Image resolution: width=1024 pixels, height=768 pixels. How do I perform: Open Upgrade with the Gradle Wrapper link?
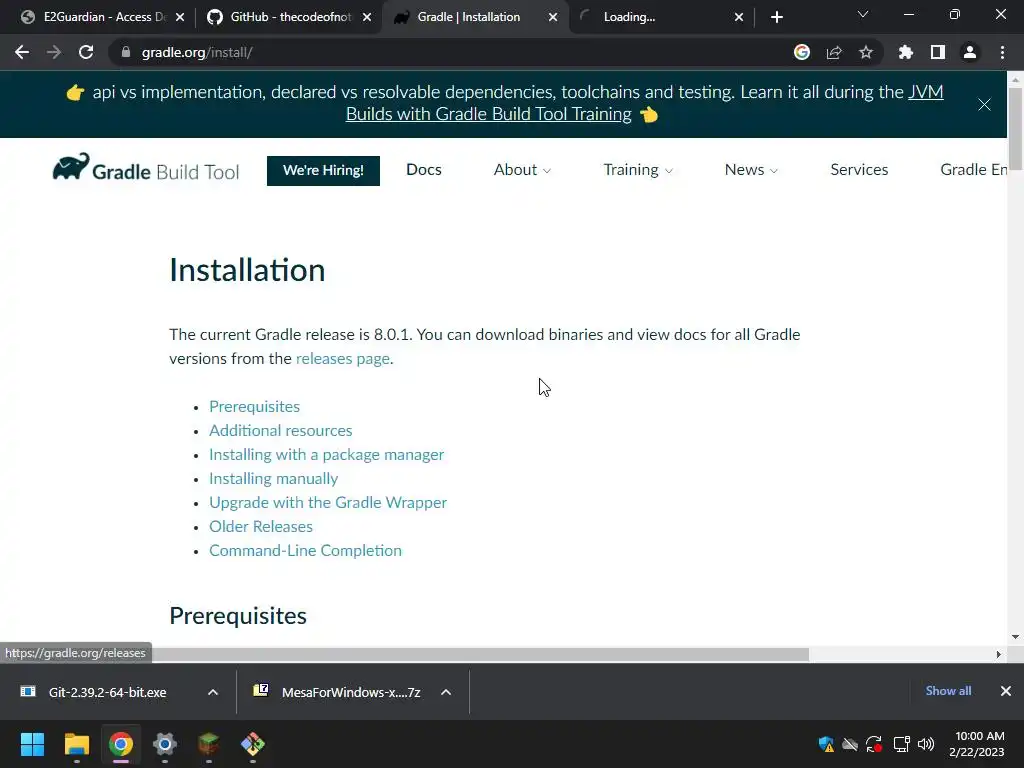point(328,502)
